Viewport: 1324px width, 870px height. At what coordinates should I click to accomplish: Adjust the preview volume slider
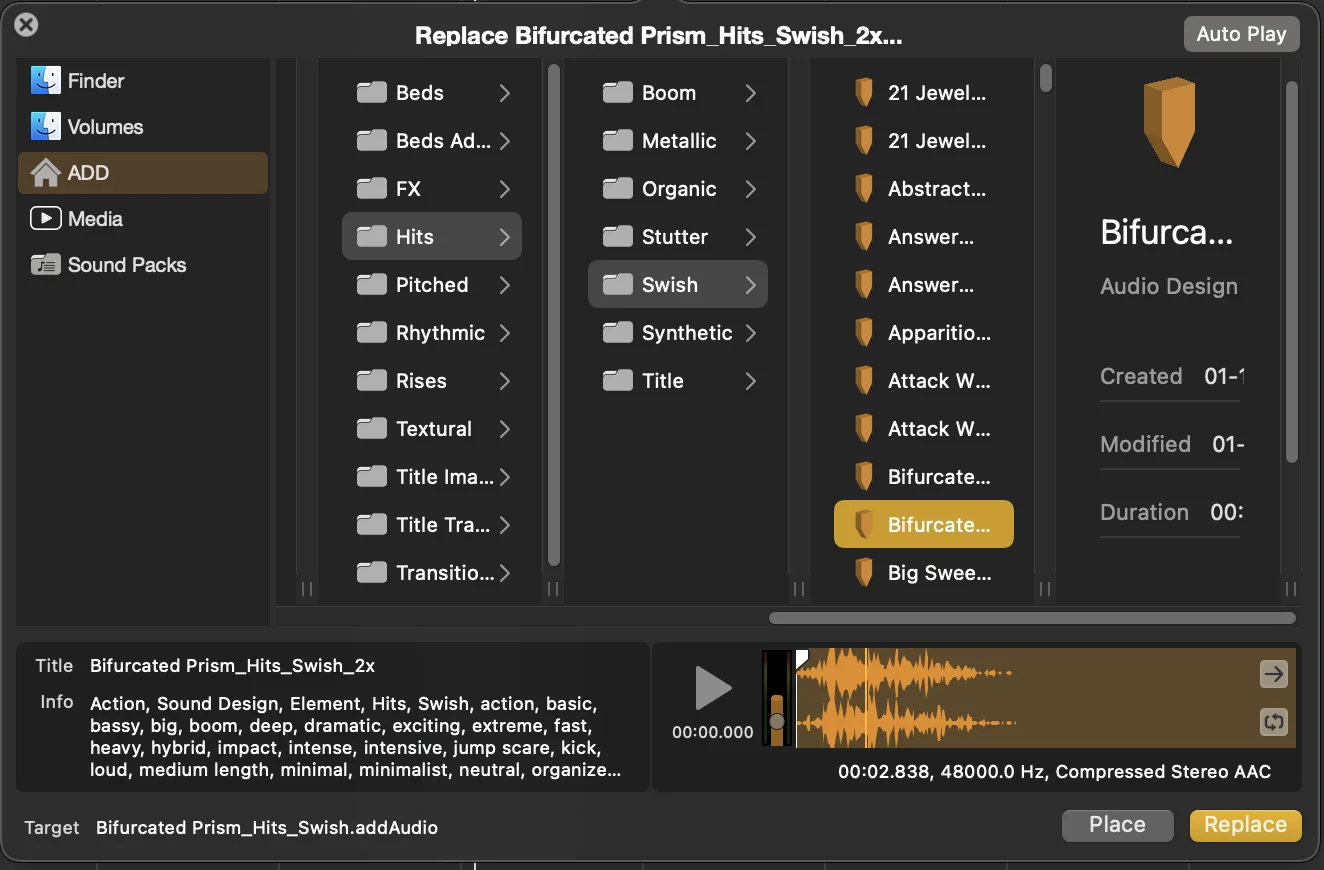(776, 720)
